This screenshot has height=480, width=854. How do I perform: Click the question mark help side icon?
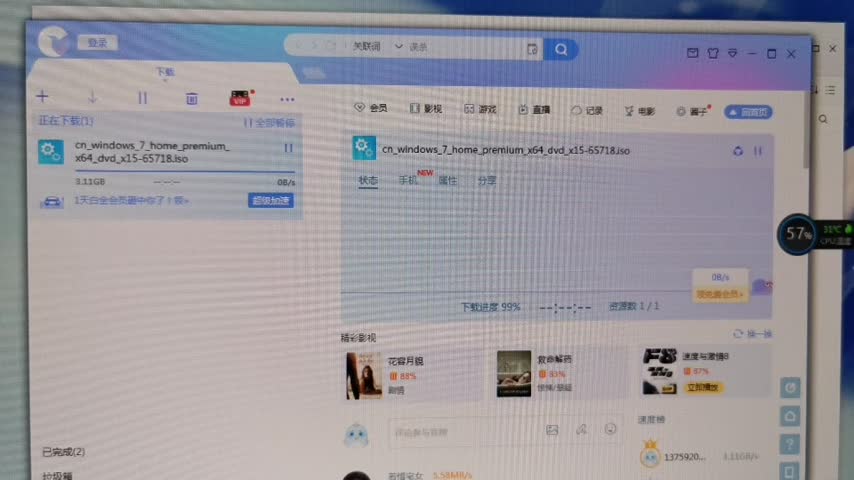coord(790,445)
